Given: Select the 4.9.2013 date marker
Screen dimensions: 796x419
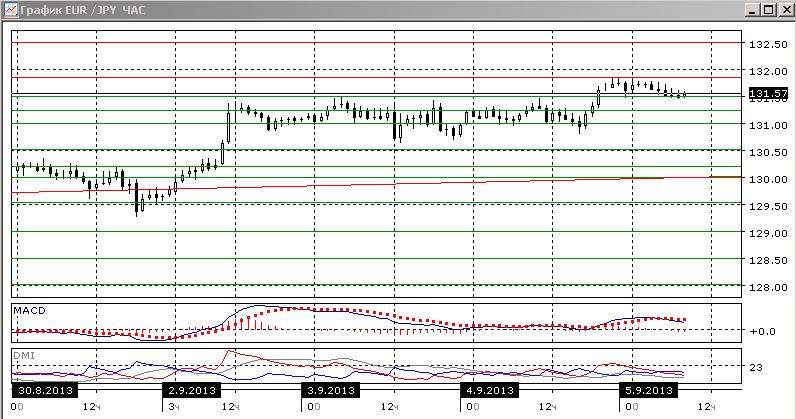Looking at the screenshot, I should [489, 391].
